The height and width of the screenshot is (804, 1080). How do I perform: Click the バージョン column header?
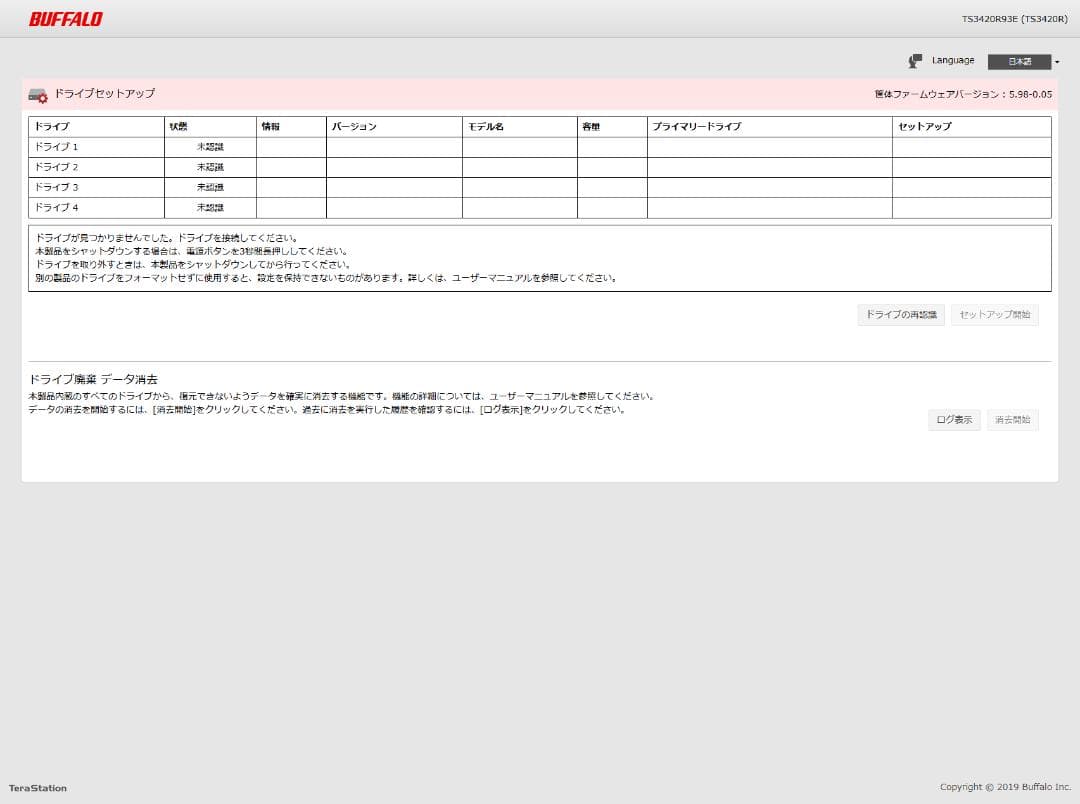point(350,126)
